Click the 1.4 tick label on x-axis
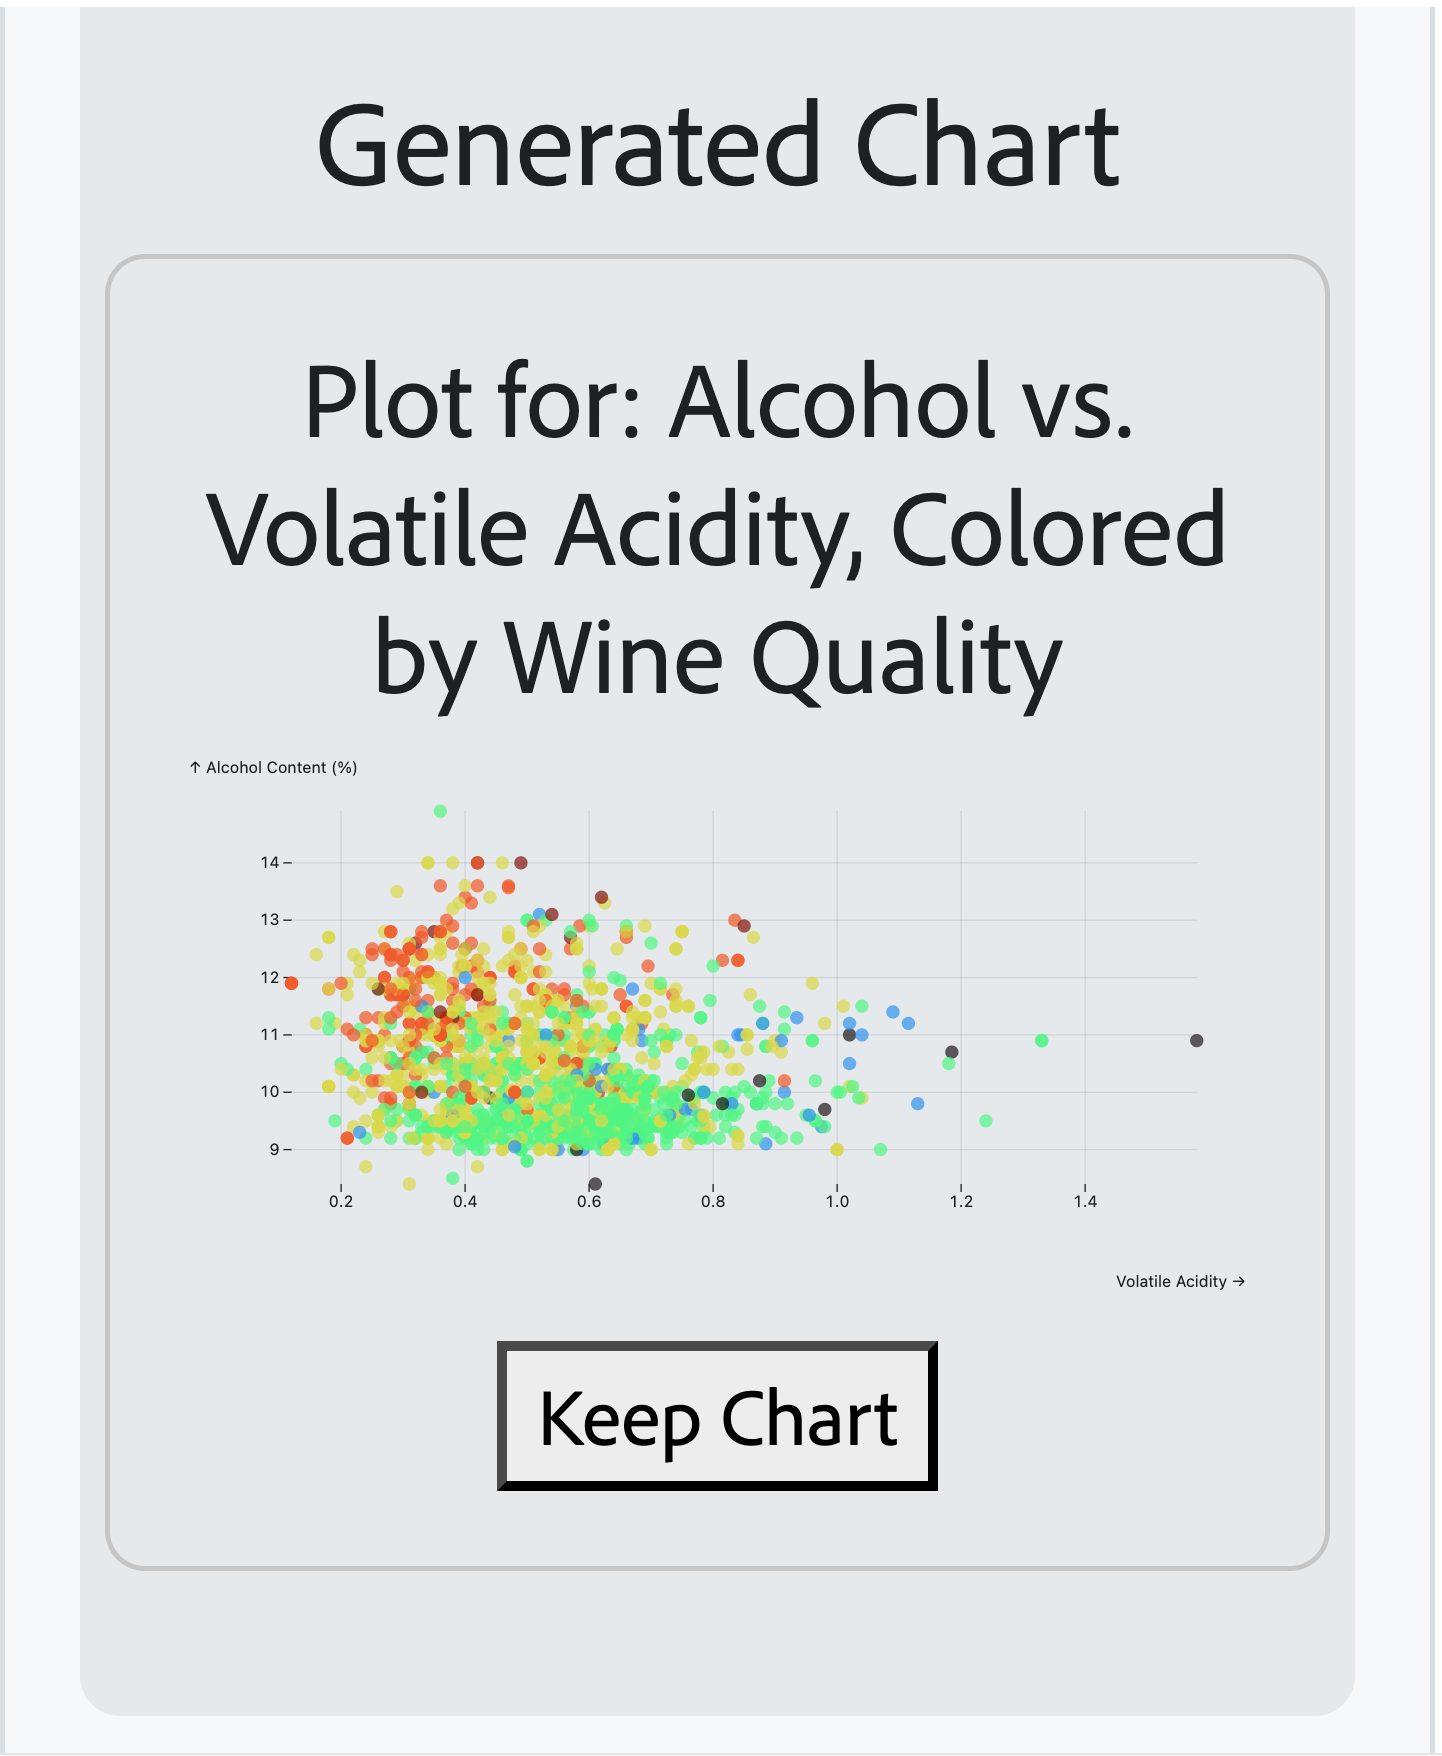The width and height of the screenshot is (1442, 1756). tap(1085, 1201)
